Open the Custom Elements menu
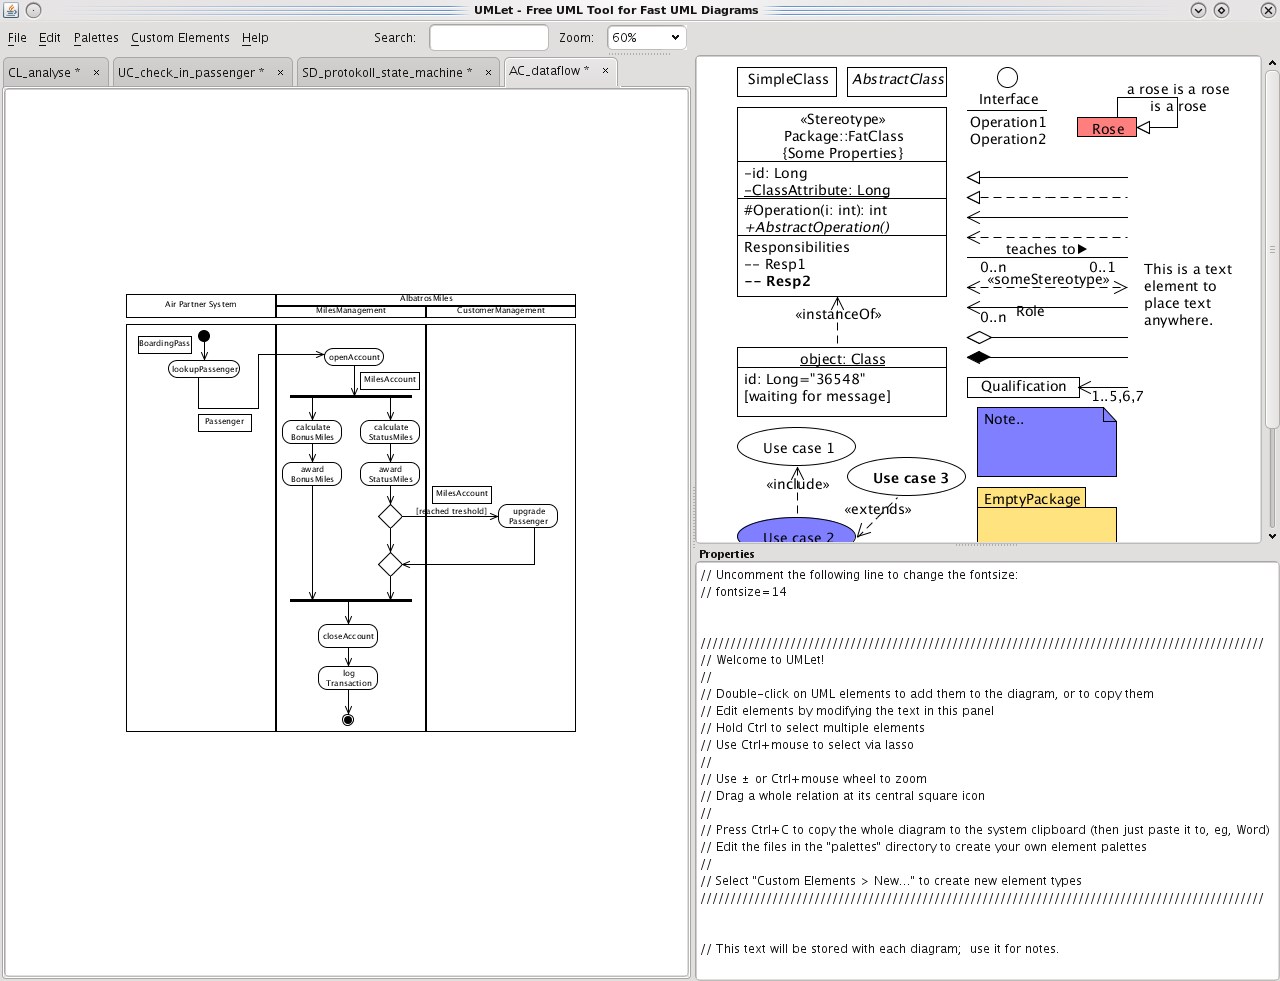This screenshot has height=981, width=1280. [180, 38]
